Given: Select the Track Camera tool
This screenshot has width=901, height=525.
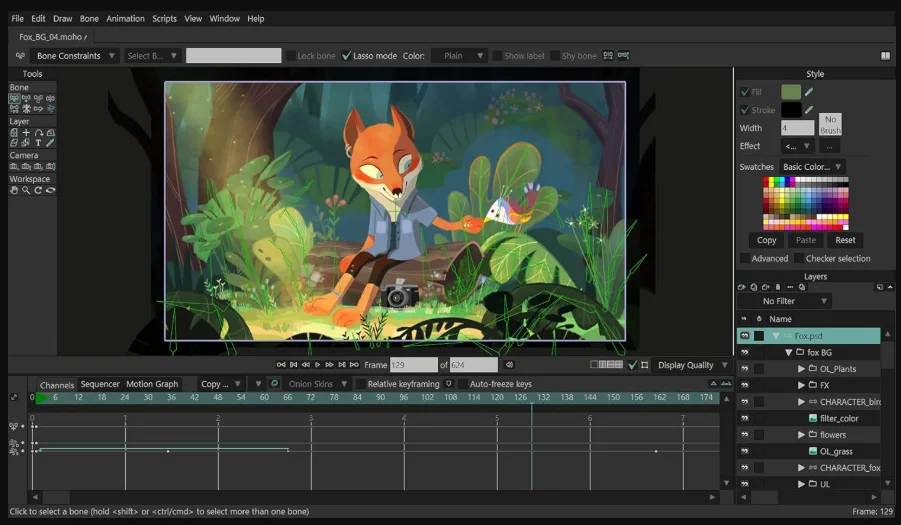Looking at the screenshot, I should [14, 166].
